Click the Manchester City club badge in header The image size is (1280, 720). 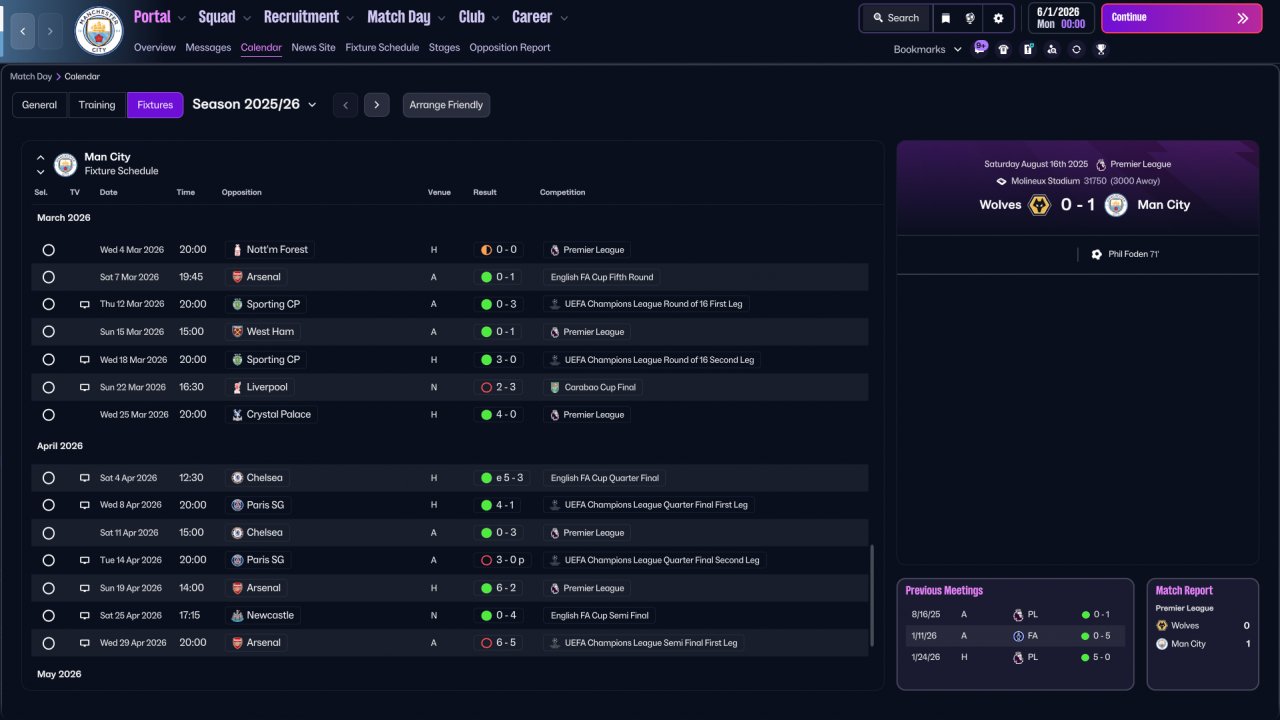(x=99, y=31)
